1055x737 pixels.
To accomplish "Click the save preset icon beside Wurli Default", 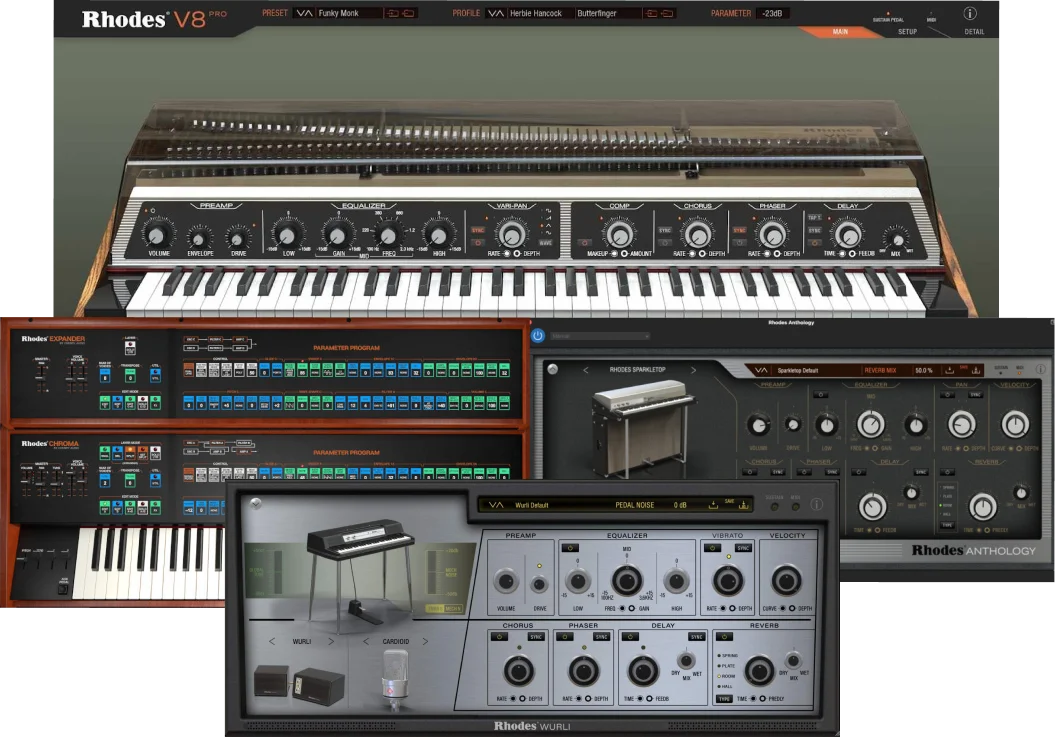I will point(745,504).
